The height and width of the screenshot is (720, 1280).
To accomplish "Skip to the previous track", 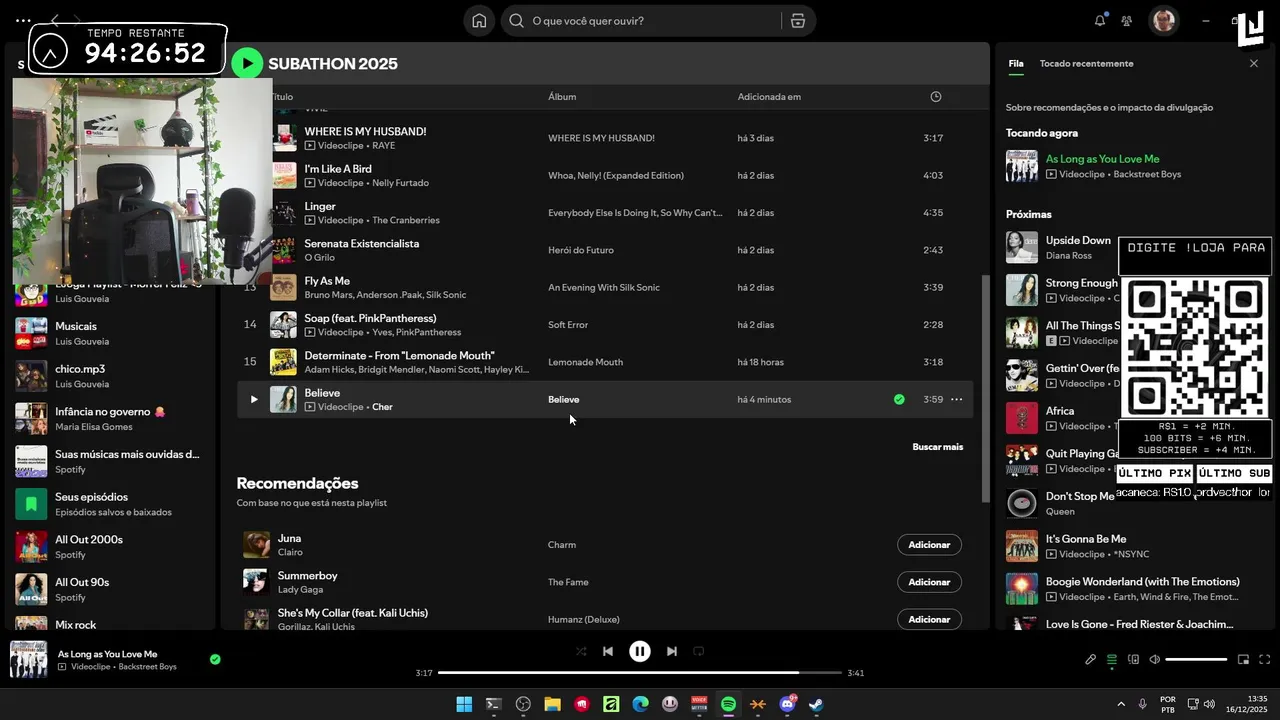I will 608,651.
